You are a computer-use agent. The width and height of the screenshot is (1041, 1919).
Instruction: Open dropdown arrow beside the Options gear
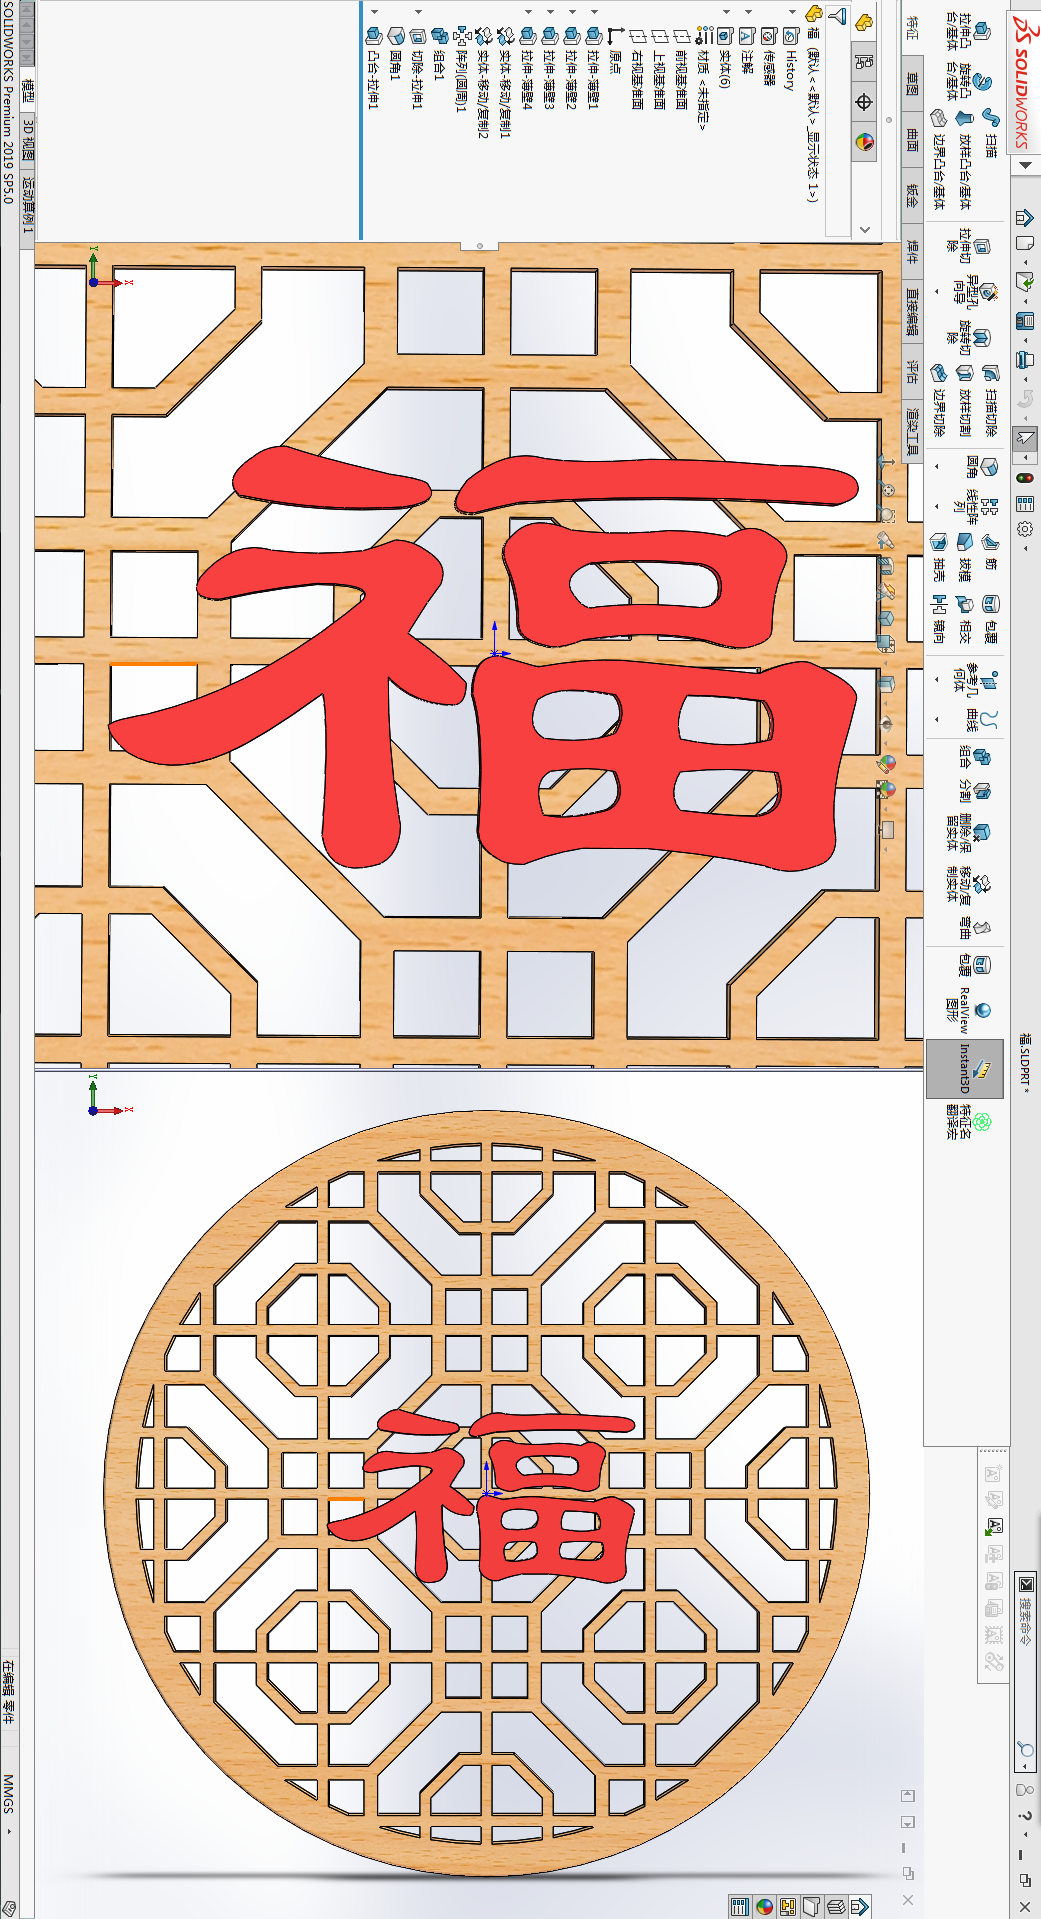[x=1025, y=547]
